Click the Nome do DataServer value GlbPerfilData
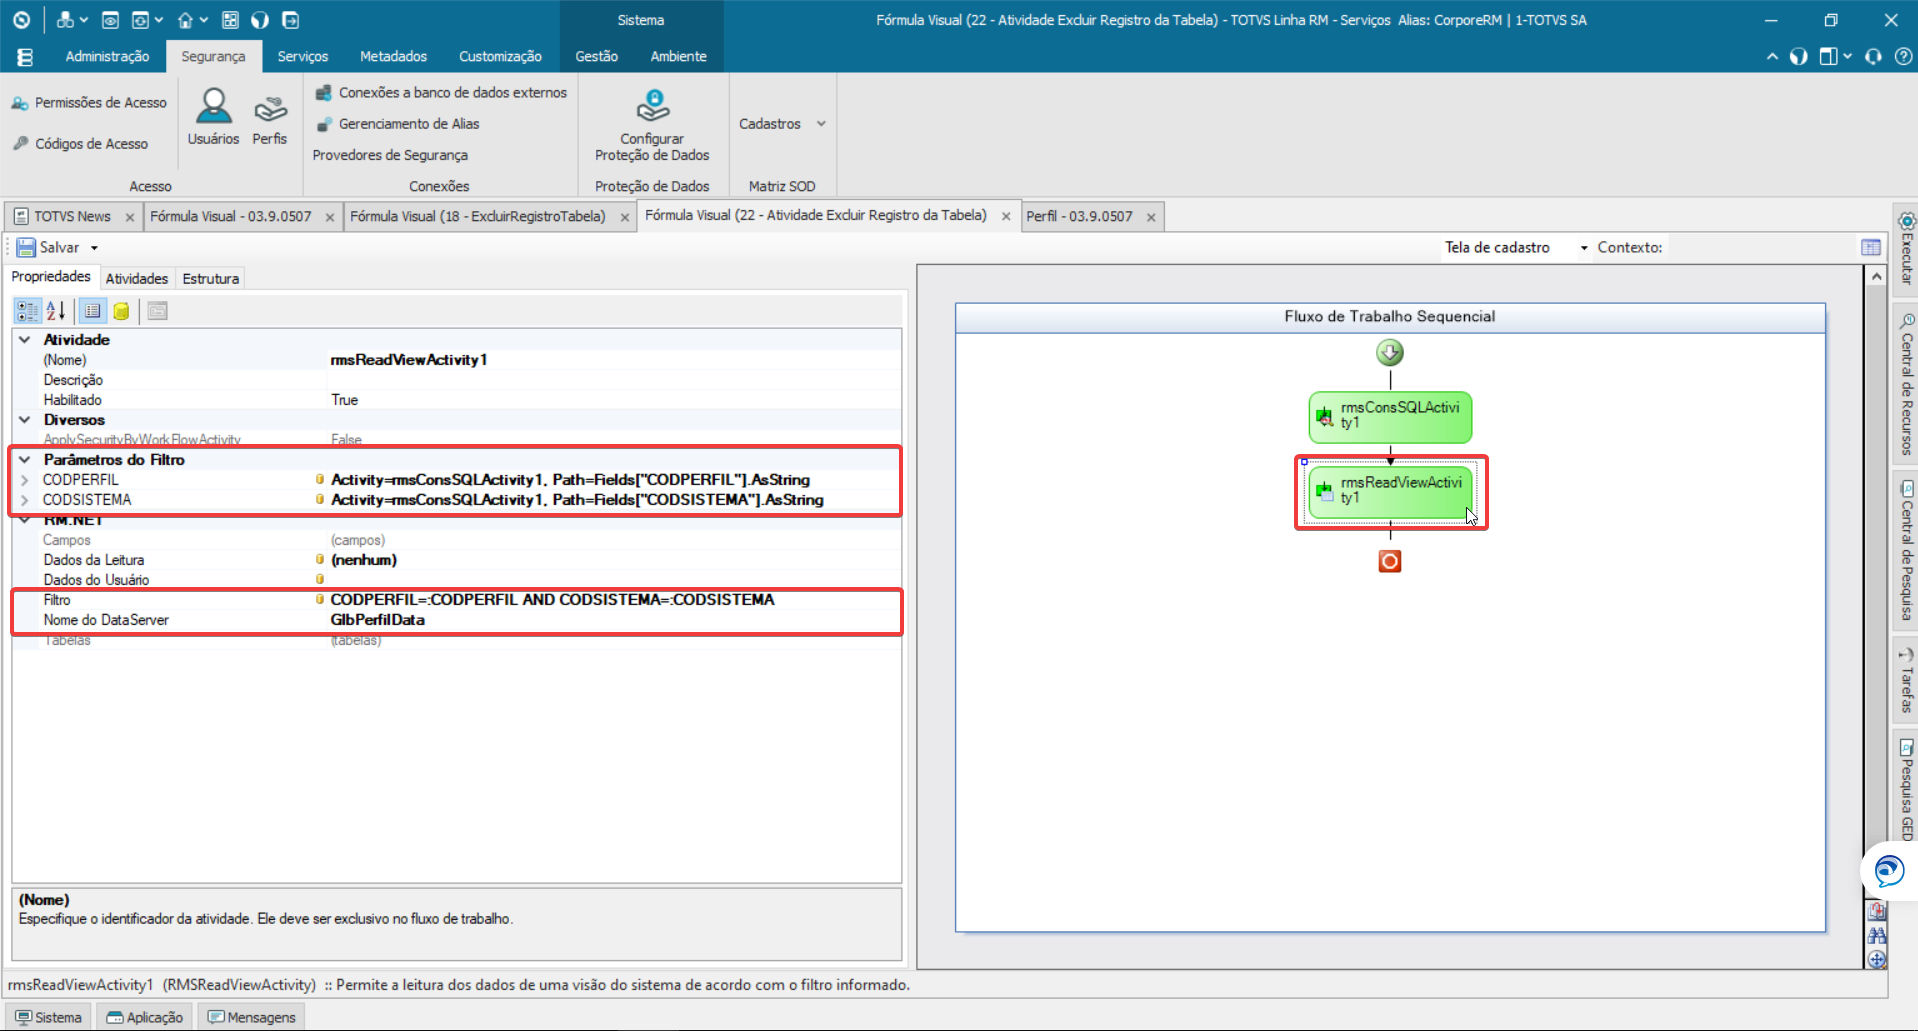The width and height of the screenshot is (1918, 1031). (x=378, y=620)
